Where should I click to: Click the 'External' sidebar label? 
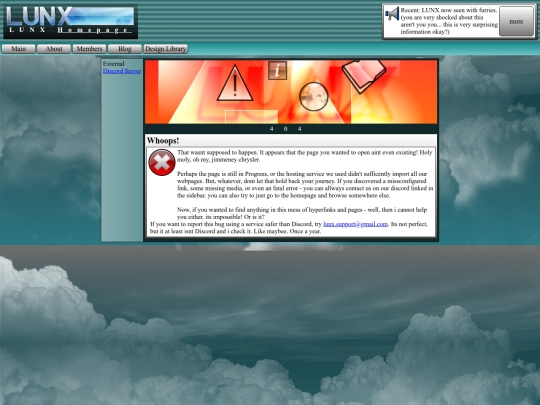(113, 64)
